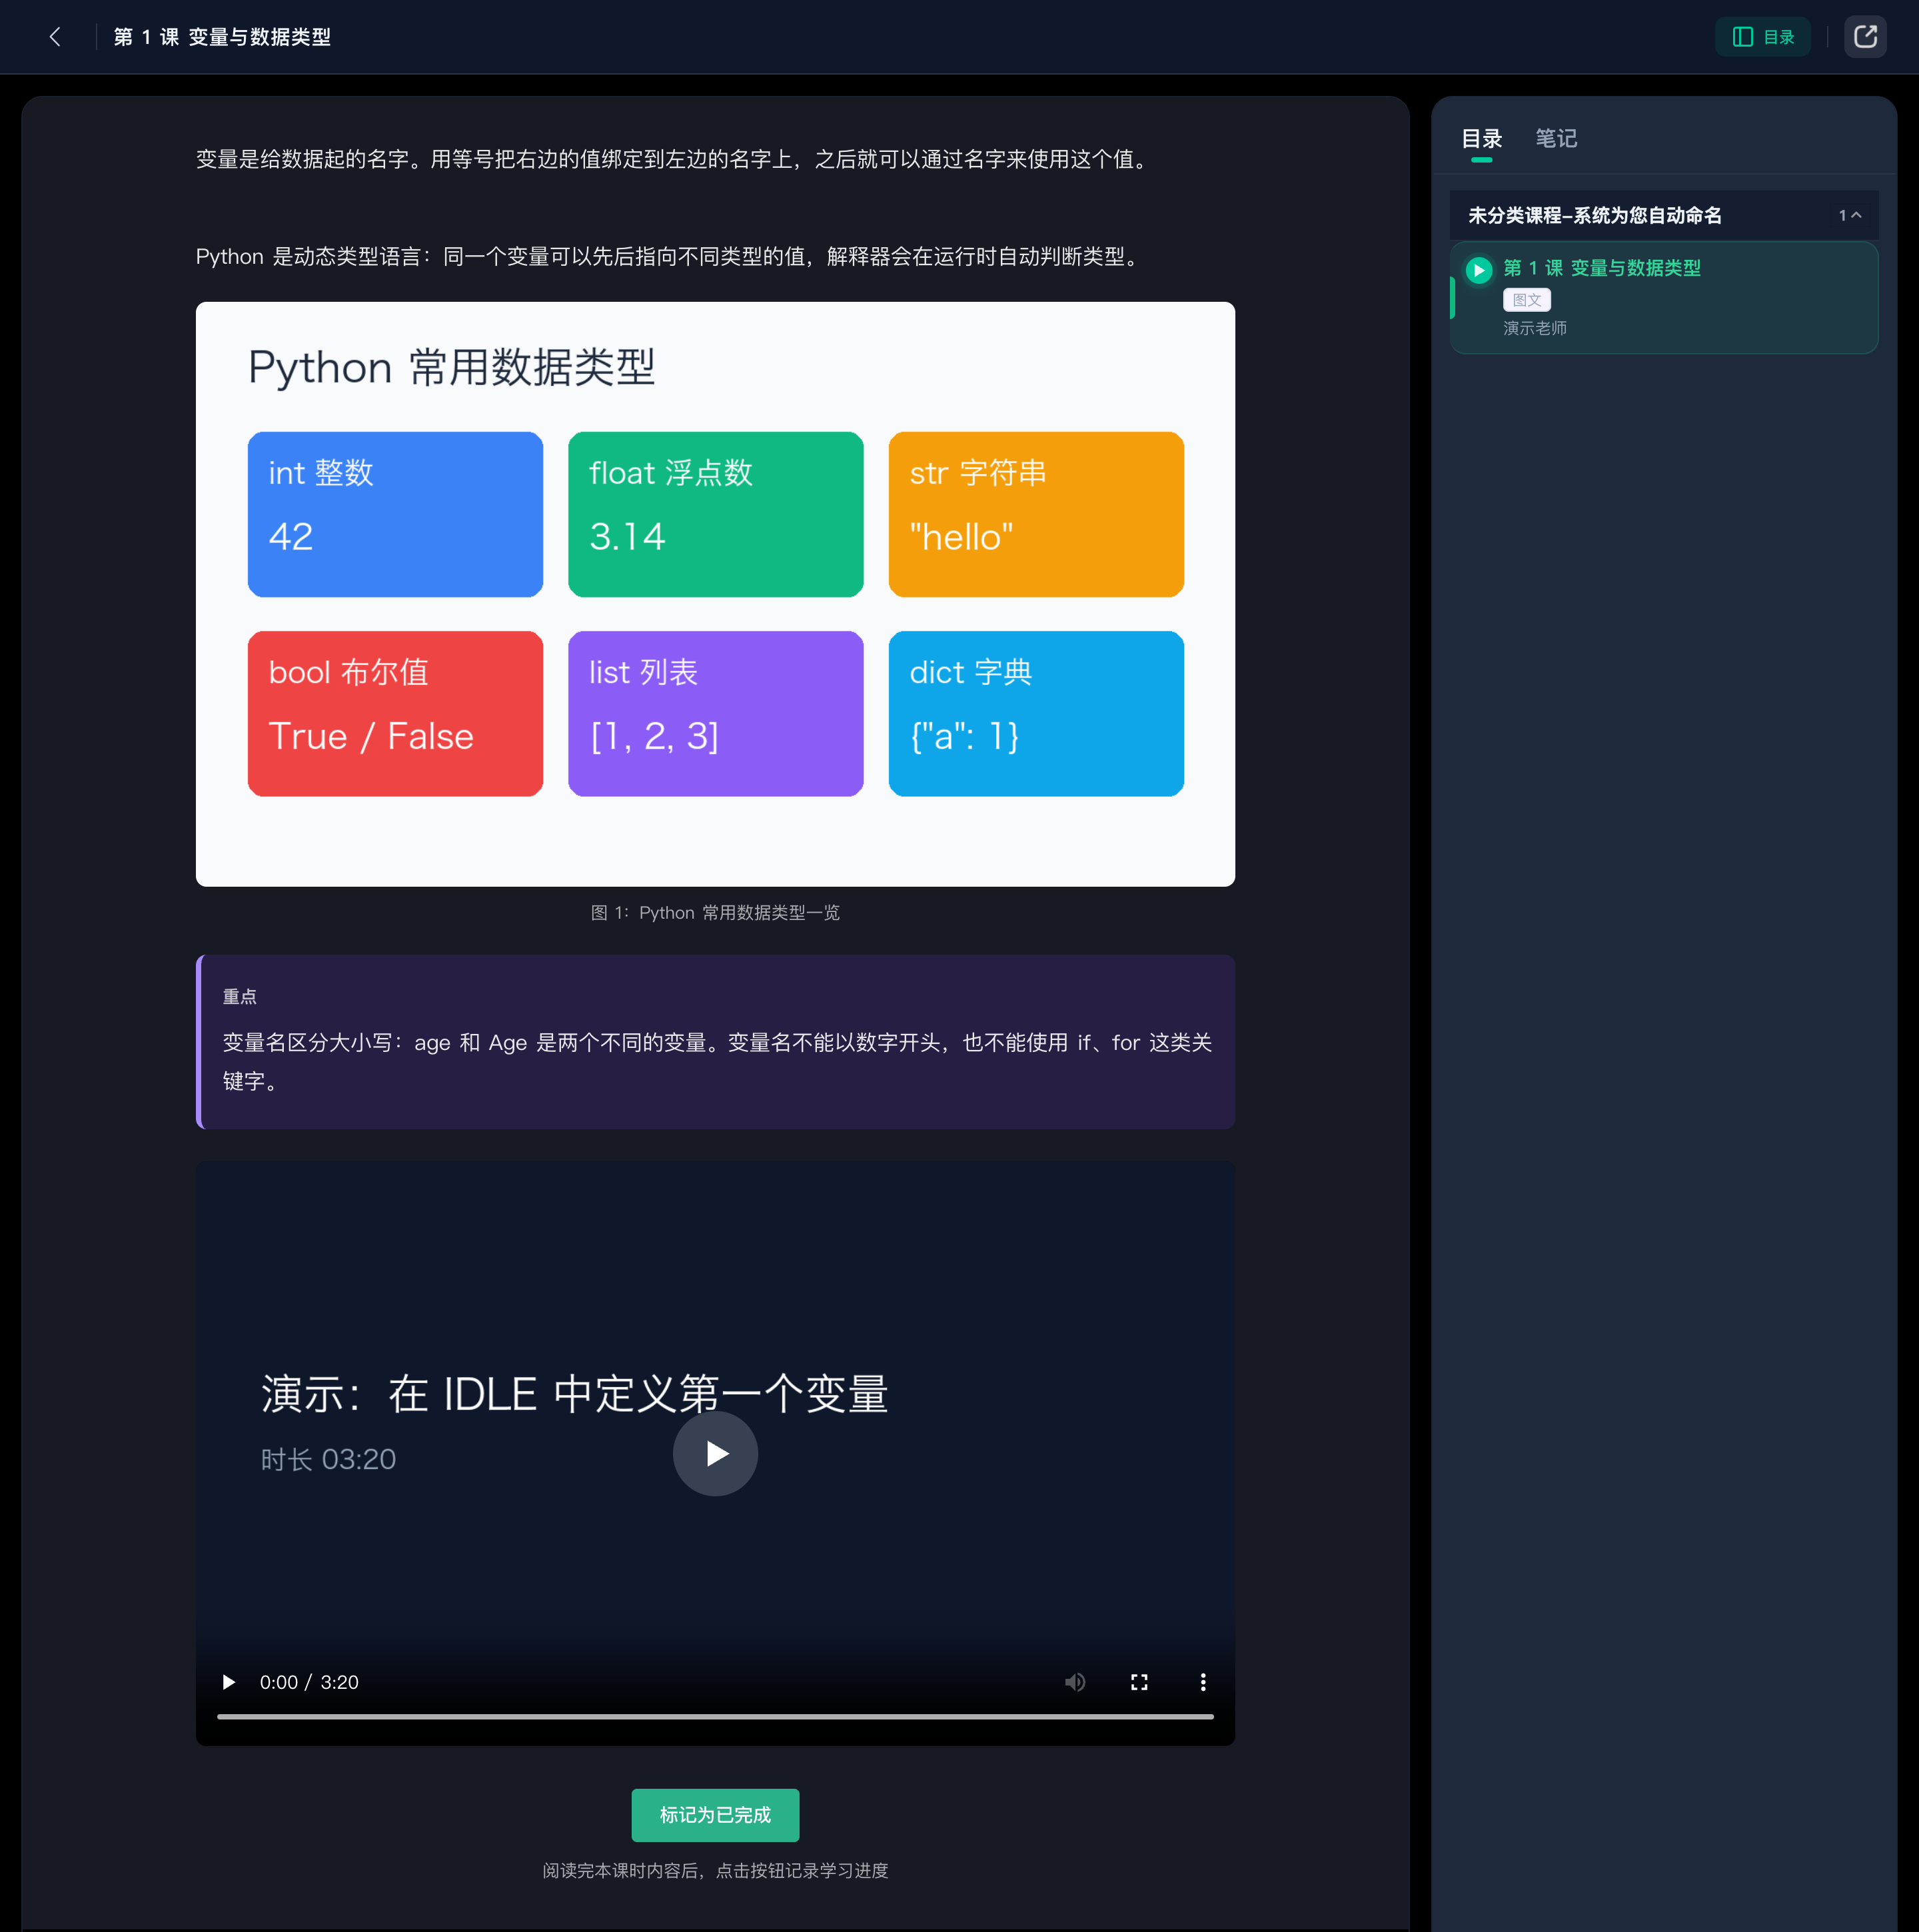Mute the video with the speaker icon
1919x1932 pixels.
point(1075,1681)
